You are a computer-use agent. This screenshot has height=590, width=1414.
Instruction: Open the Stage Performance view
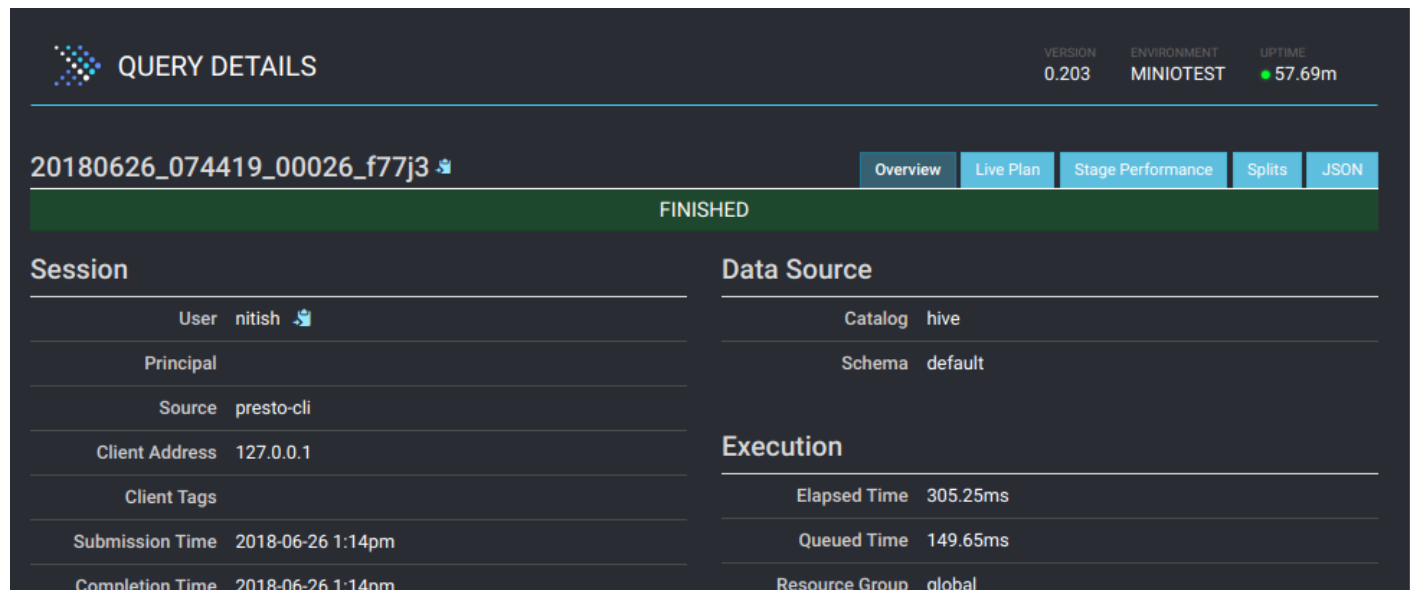pos(1143,169)
